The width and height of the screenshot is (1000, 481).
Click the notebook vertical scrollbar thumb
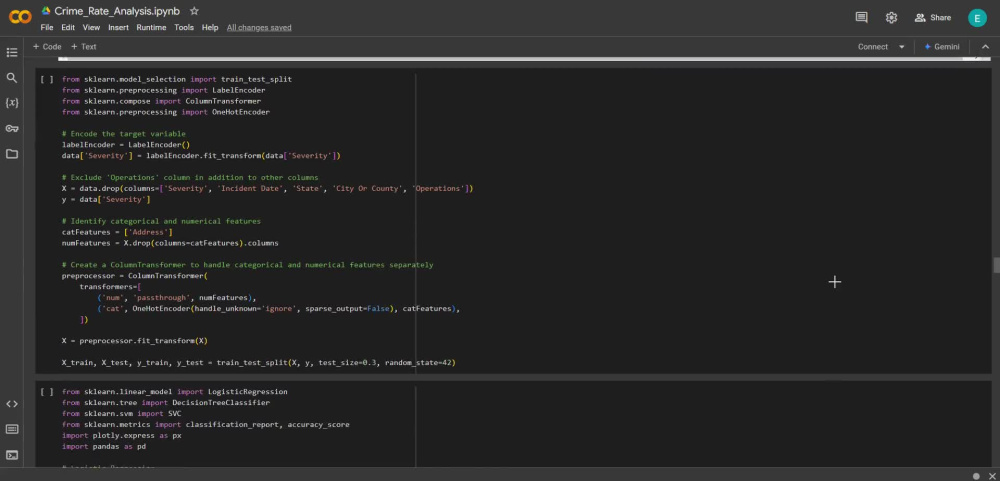click(x=996, y=265)
